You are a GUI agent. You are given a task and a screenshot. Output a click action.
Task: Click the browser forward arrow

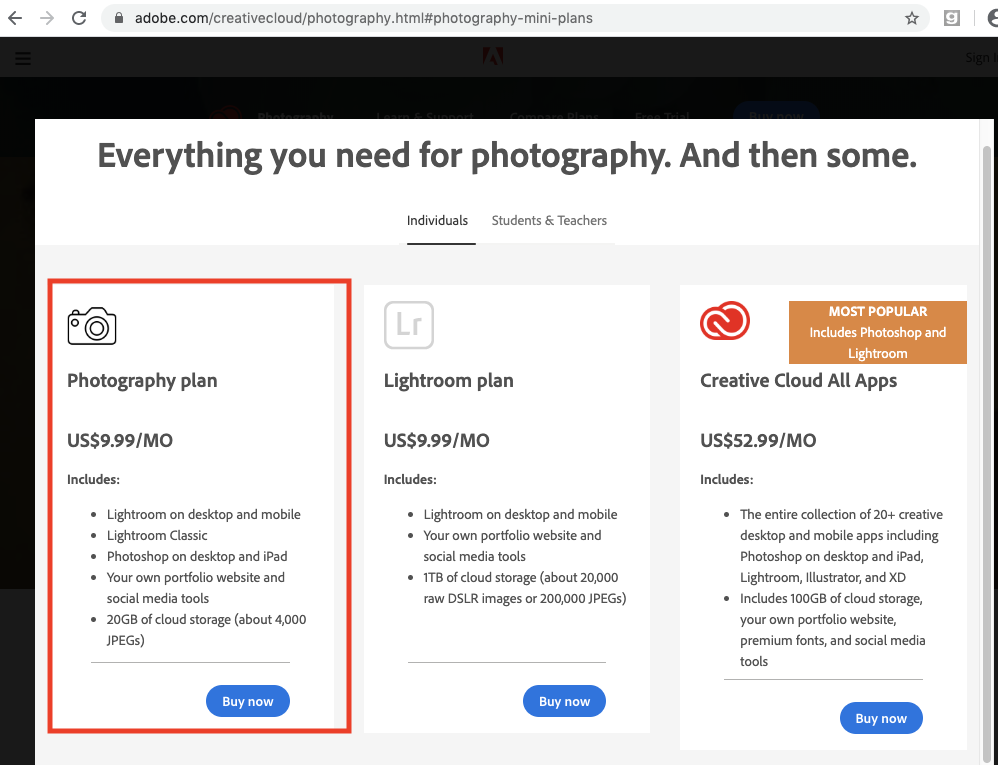point(47,18)
